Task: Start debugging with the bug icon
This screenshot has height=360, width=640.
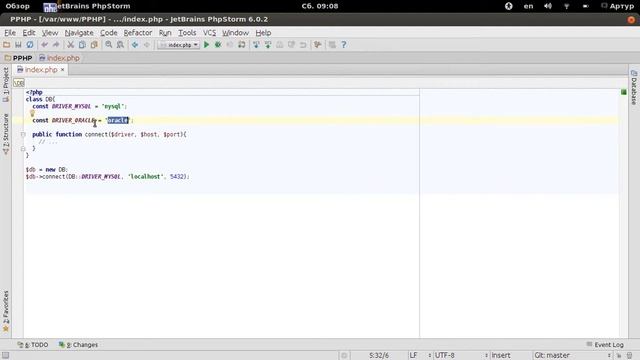Action: tap(218, 44)
